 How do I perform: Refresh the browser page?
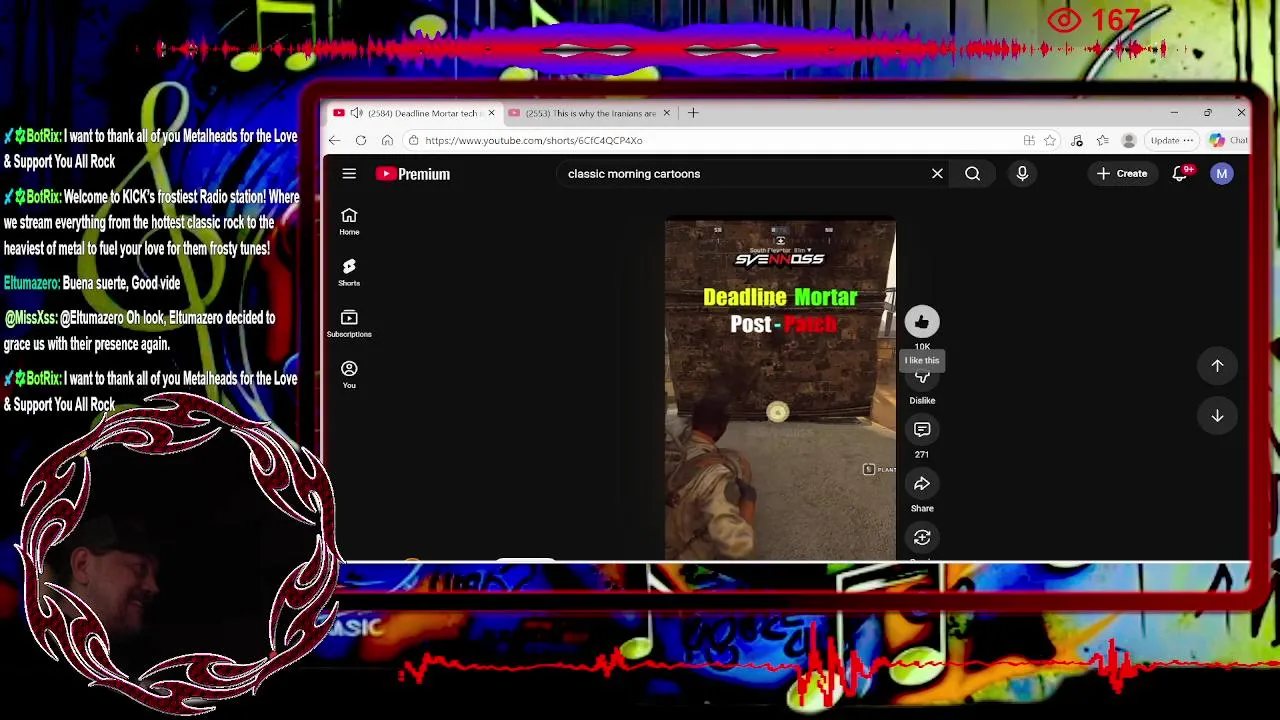click(x=361, y=141)
